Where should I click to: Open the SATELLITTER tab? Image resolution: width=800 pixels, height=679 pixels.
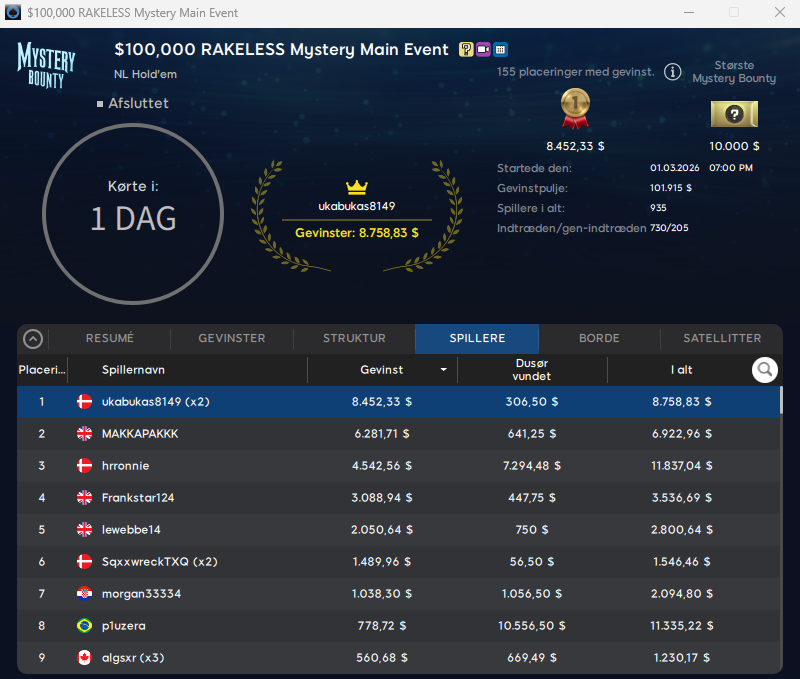tap(722, 338)
